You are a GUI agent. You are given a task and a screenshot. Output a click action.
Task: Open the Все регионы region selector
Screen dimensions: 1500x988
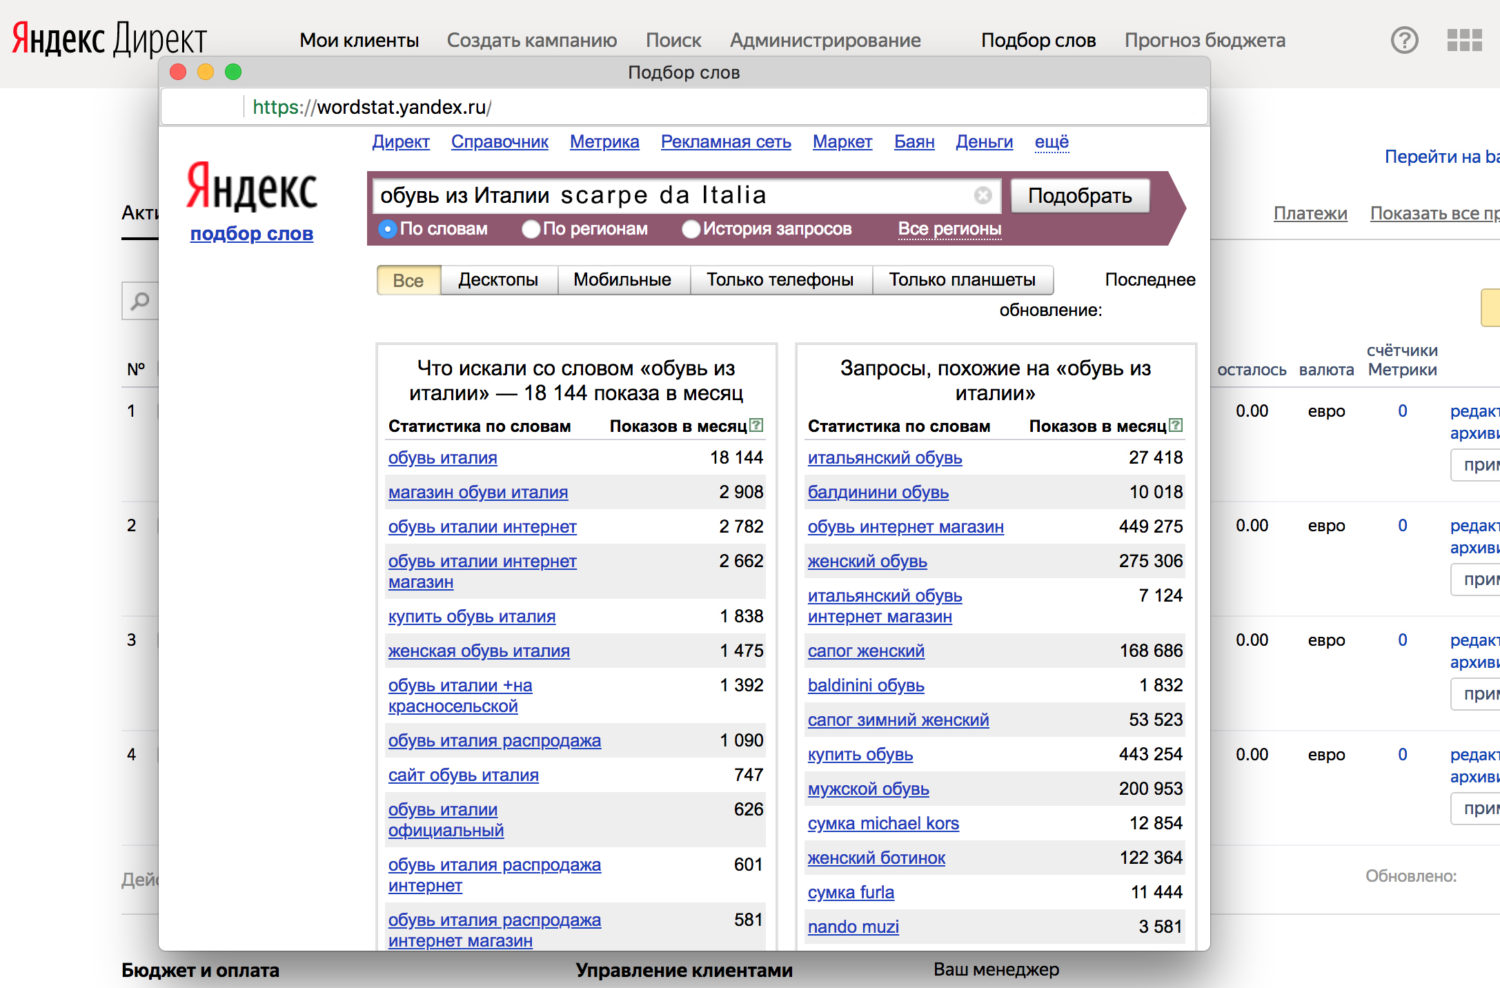point(949,229)
